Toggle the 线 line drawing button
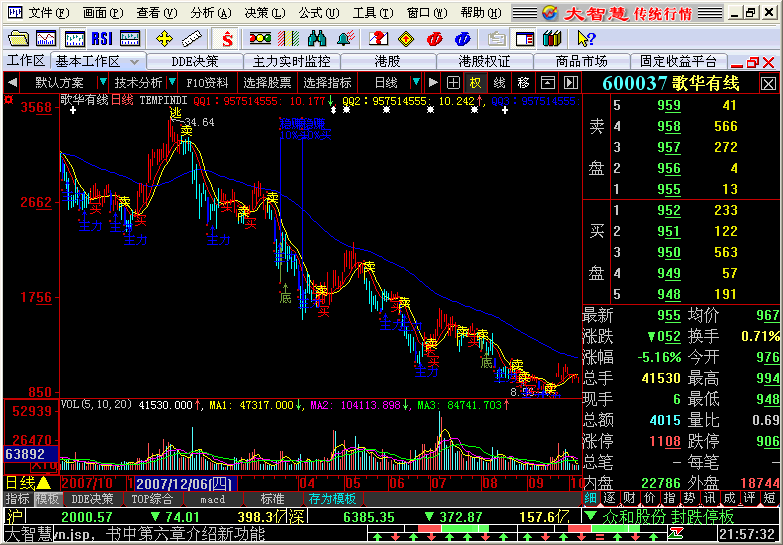This screenshot has width=783, height=545. click(499, 82)
